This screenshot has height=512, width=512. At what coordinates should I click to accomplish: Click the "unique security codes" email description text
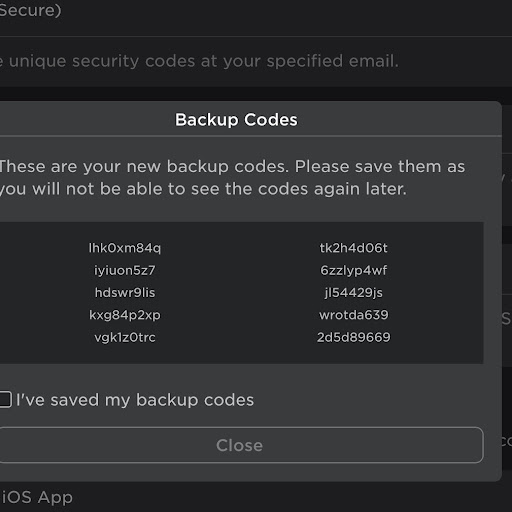199,61
